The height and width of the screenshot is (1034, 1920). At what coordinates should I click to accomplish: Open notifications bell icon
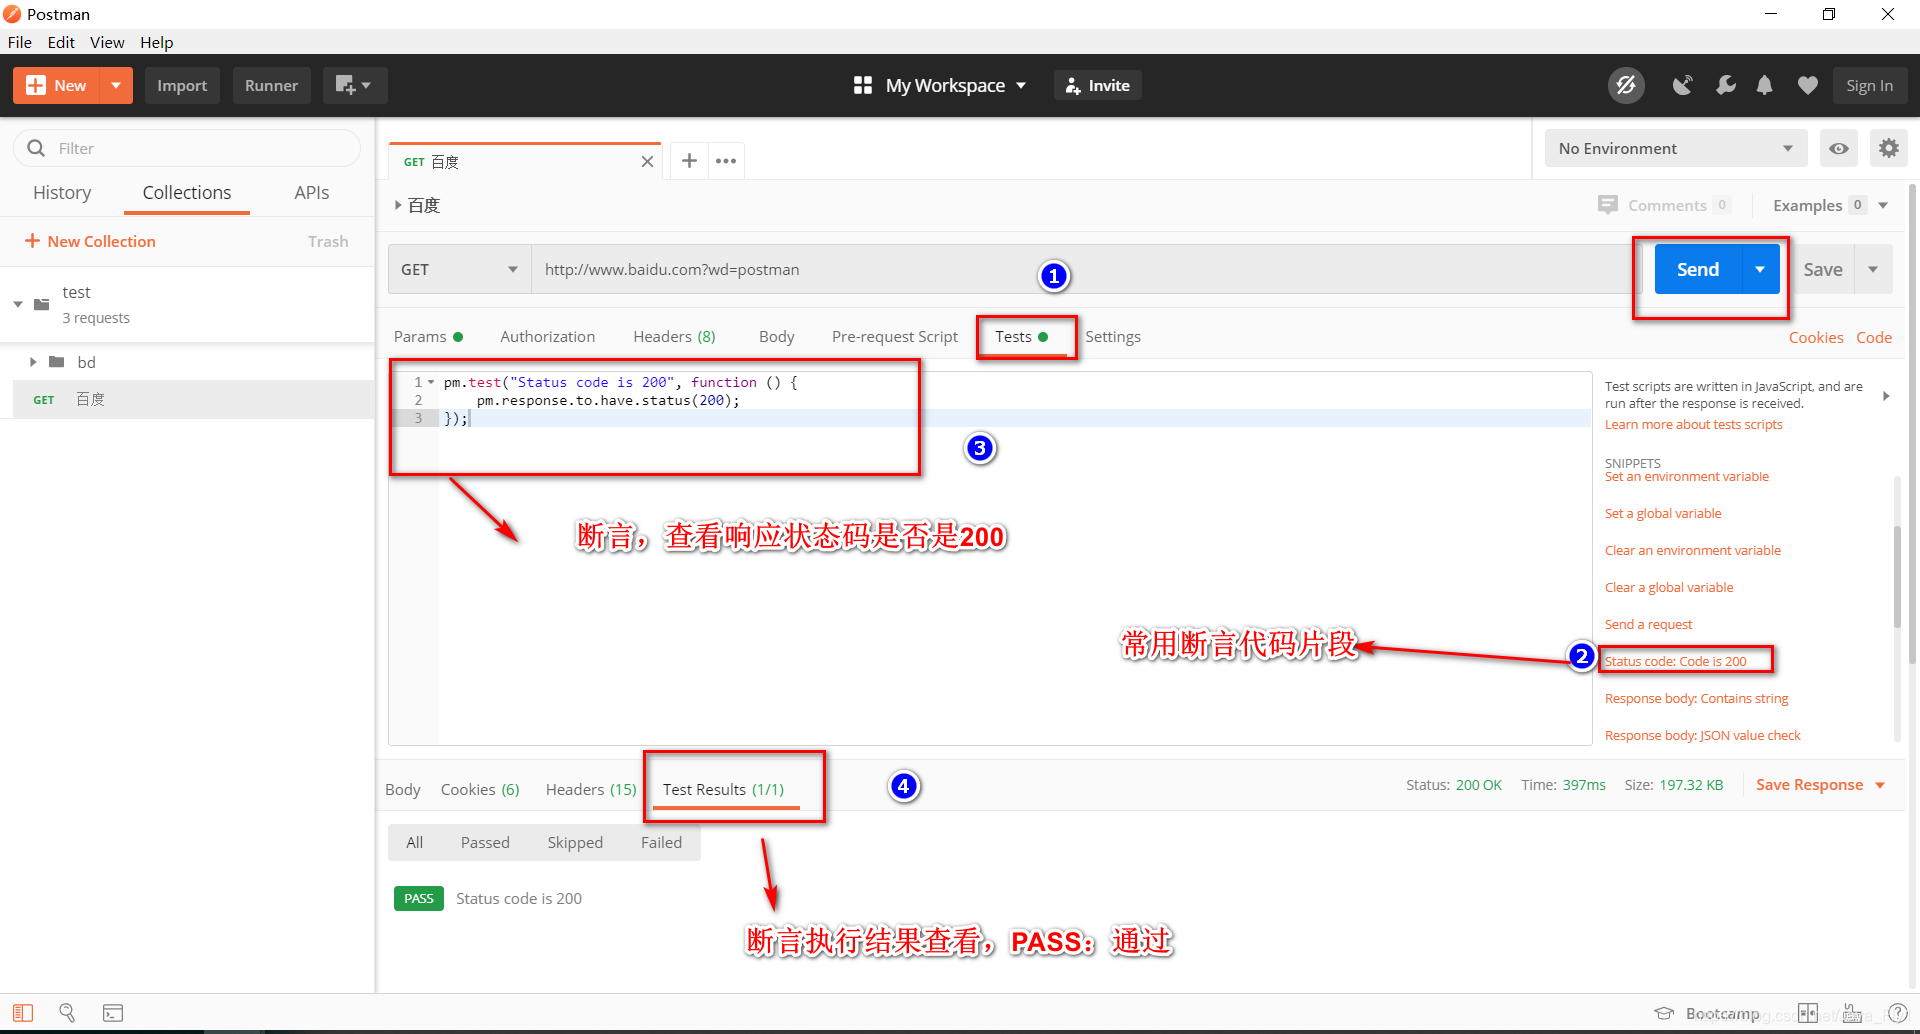pyautogui.click(x=1765, y=86)
